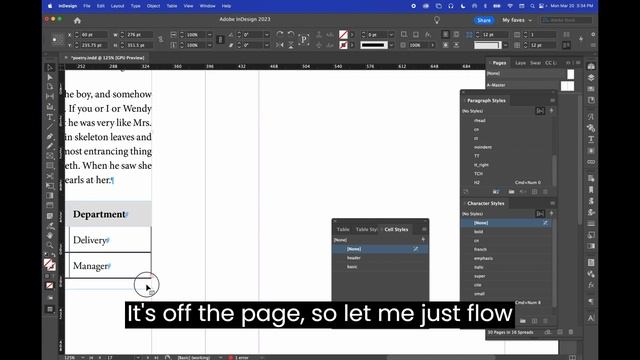The width and height of the screenshot is (640, 360).
Task: Click the Create new style plus in Paragraph Styles
Action: 551,111
